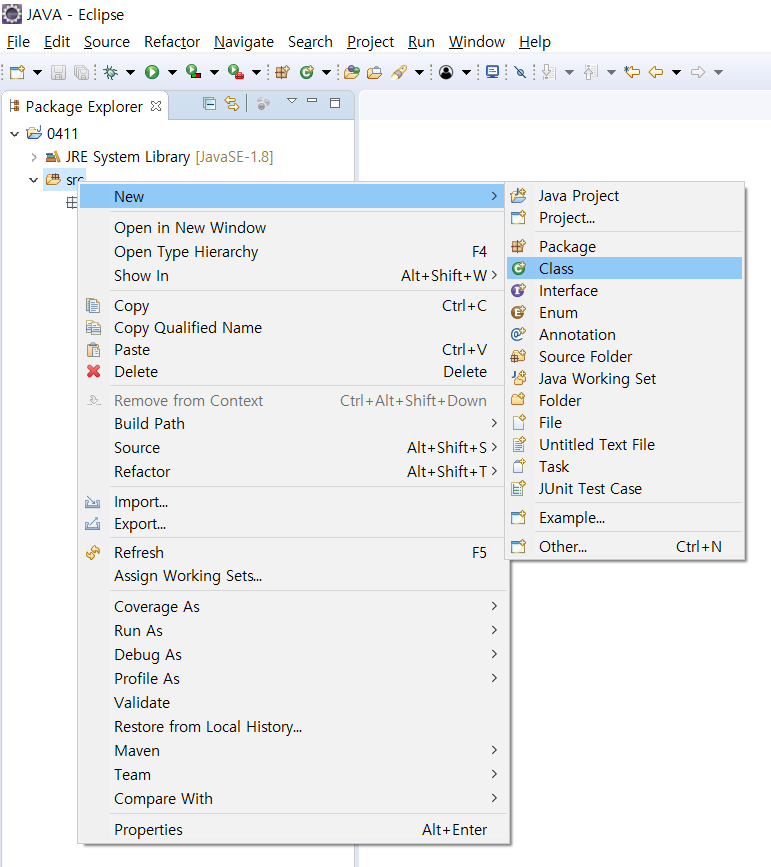Viewport: 771px width, 867px height.
Task: Open the New Java Class dropdown arrow
Action: (x=326, y=72)
